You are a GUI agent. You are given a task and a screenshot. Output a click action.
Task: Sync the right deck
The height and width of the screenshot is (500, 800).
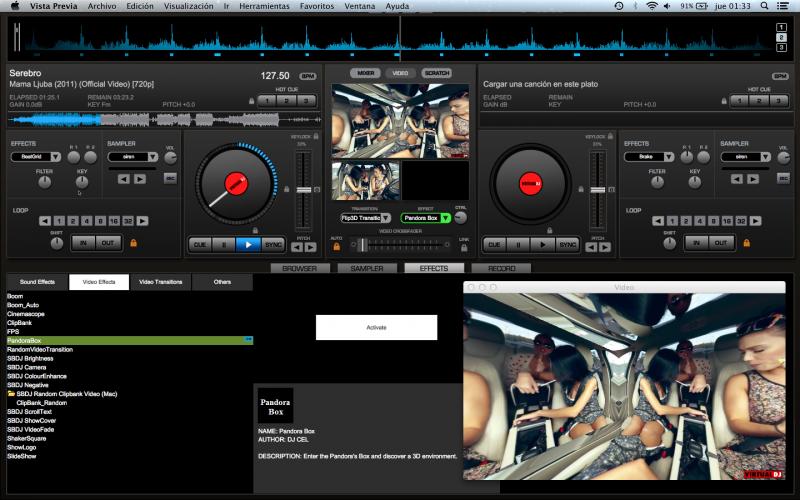567,245
